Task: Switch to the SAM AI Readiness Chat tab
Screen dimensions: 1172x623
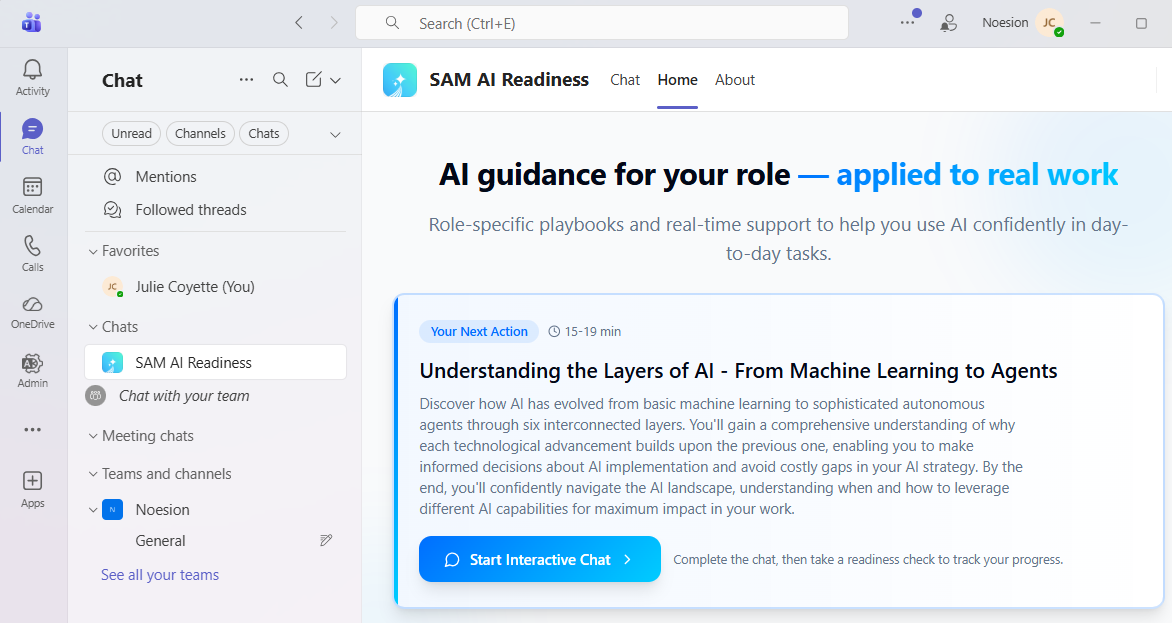Action: point(625,80)
